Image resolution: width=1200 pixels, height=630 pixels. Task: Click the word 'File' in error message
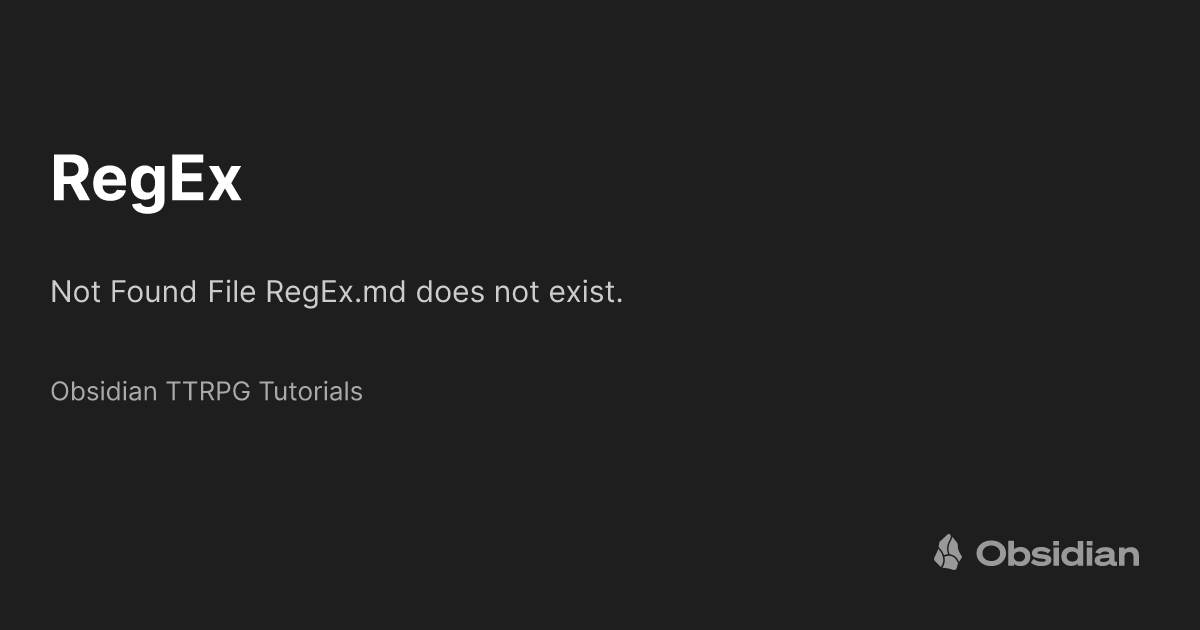point(233,292)
